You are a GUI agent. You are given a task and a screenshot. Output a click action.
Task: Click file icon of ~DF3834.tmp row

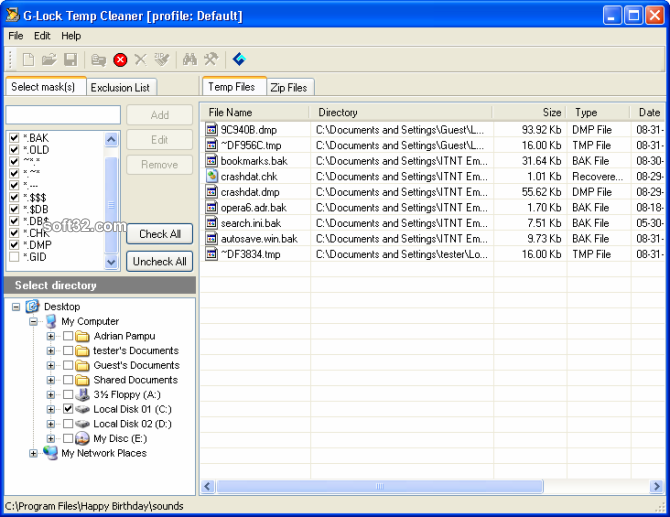(x=212, y=254)
